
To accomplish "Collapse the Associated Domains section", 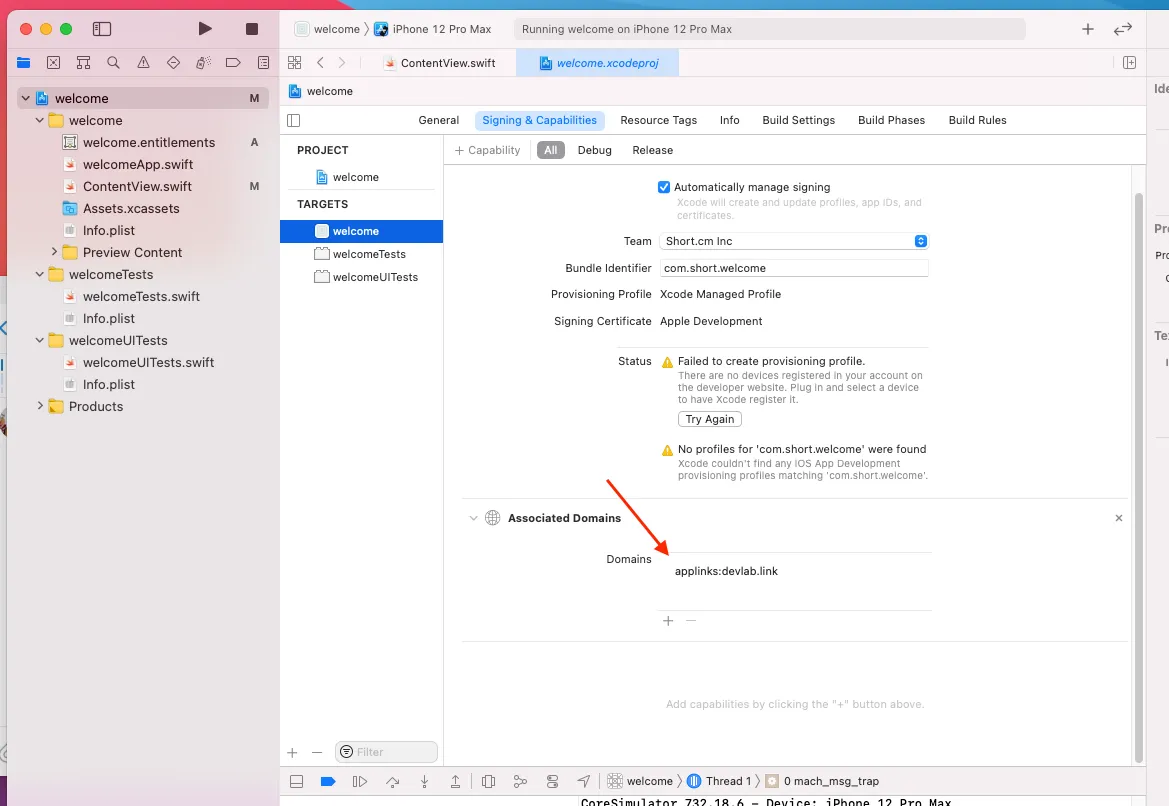I will coord(473,517).
